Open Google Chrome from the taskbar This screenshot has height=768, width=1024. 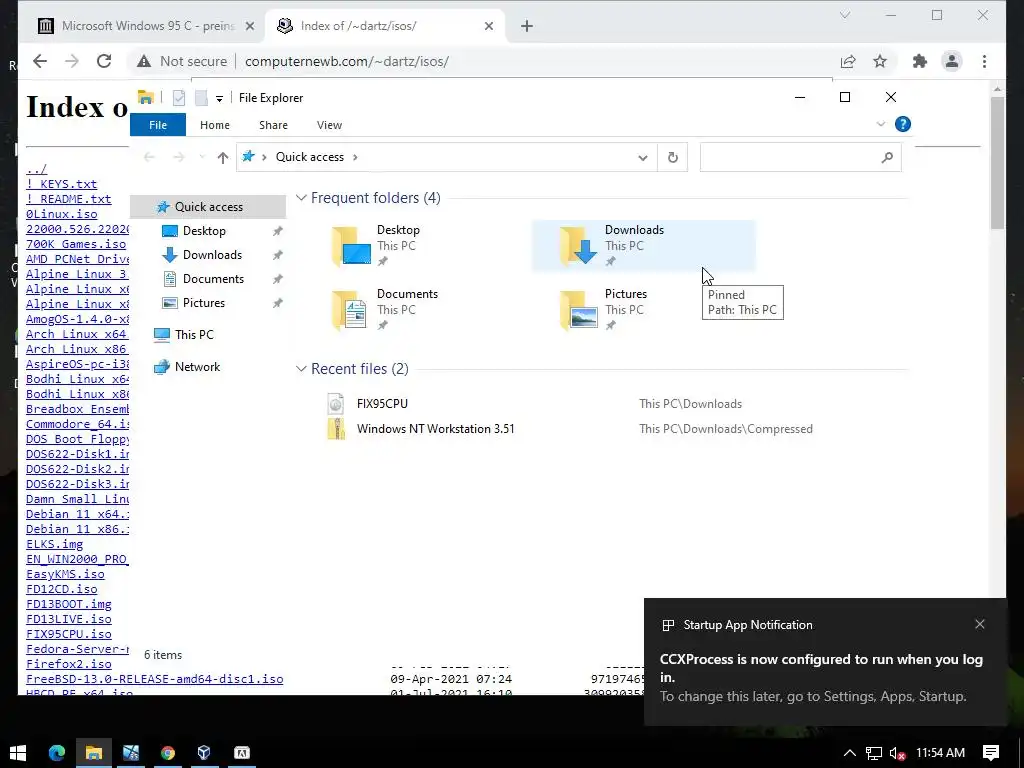point(168,753)
